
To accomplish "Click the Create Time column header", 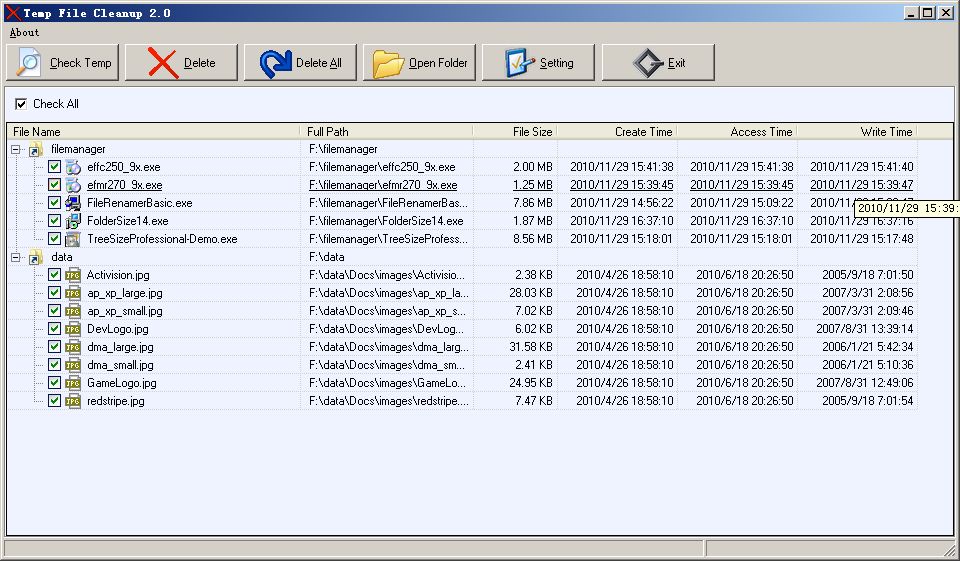I will [x=617, y=131].
